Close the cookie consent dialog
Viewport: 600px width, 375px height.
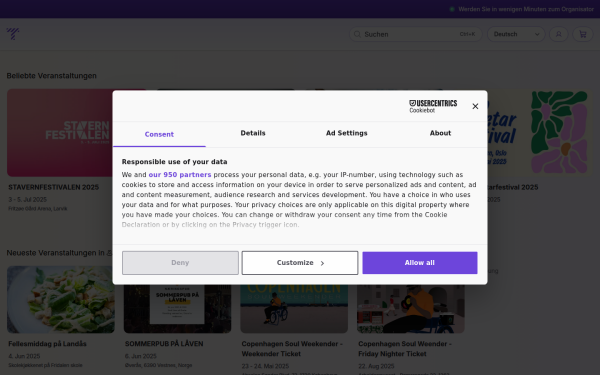coord(475,106)
